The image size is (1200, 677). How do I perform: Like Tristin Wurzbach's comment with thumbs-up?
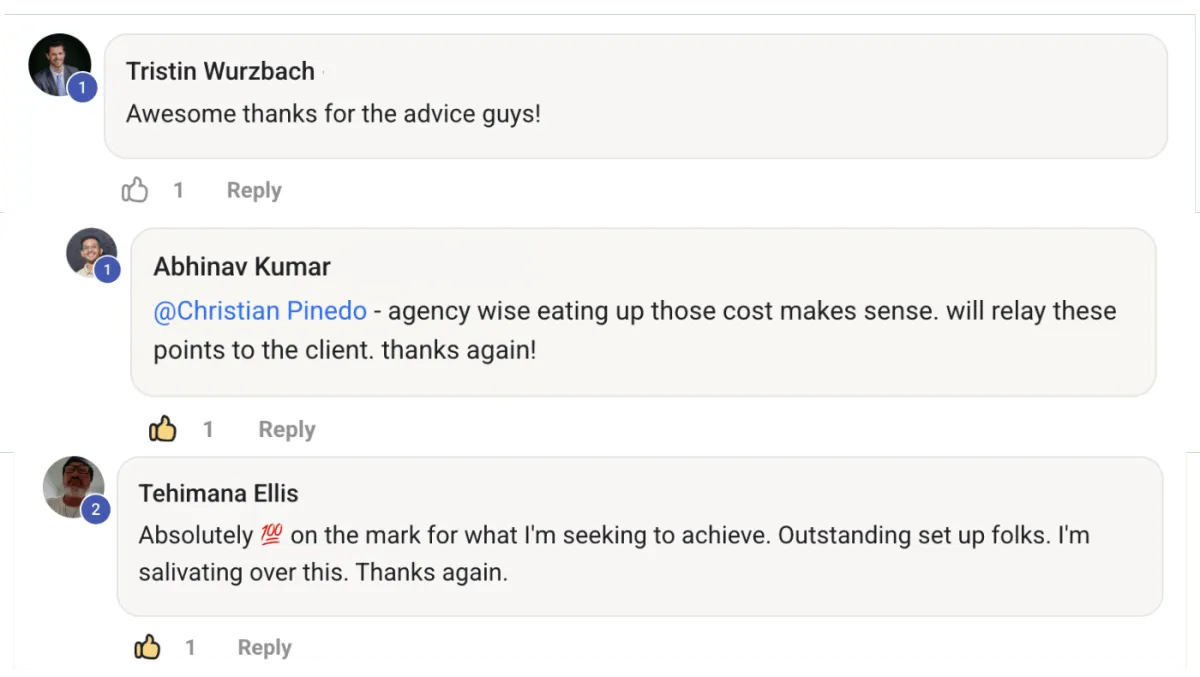tap(135, 190)
